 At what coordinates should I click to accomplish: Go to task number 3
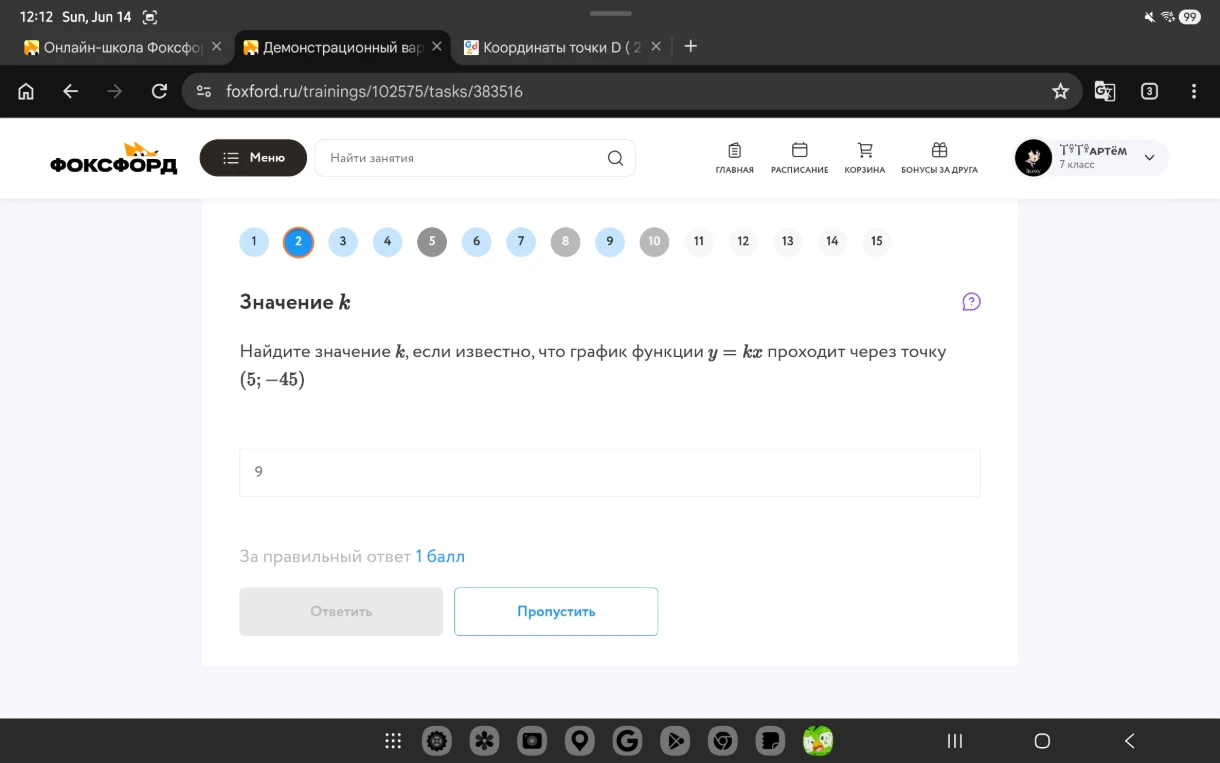343,241
